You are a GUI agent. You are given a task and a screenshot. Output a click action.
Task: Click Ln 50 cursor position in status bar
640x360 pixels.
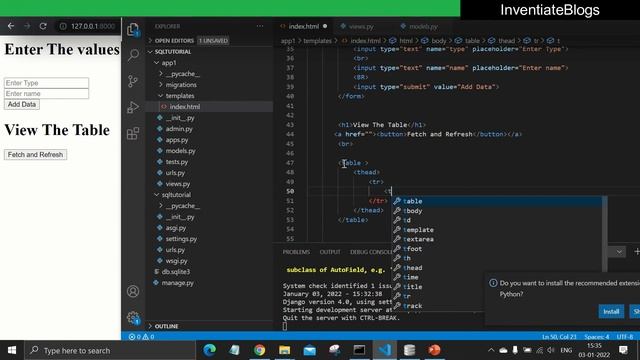pyautogui.click(x=559, y=337)
